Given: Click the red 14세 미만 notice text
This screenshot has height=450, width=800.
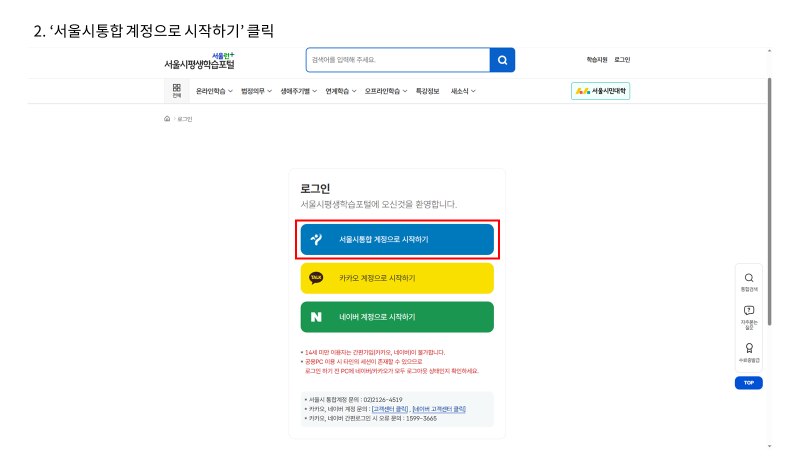Looking at the screenshot, I should point(373,353).
